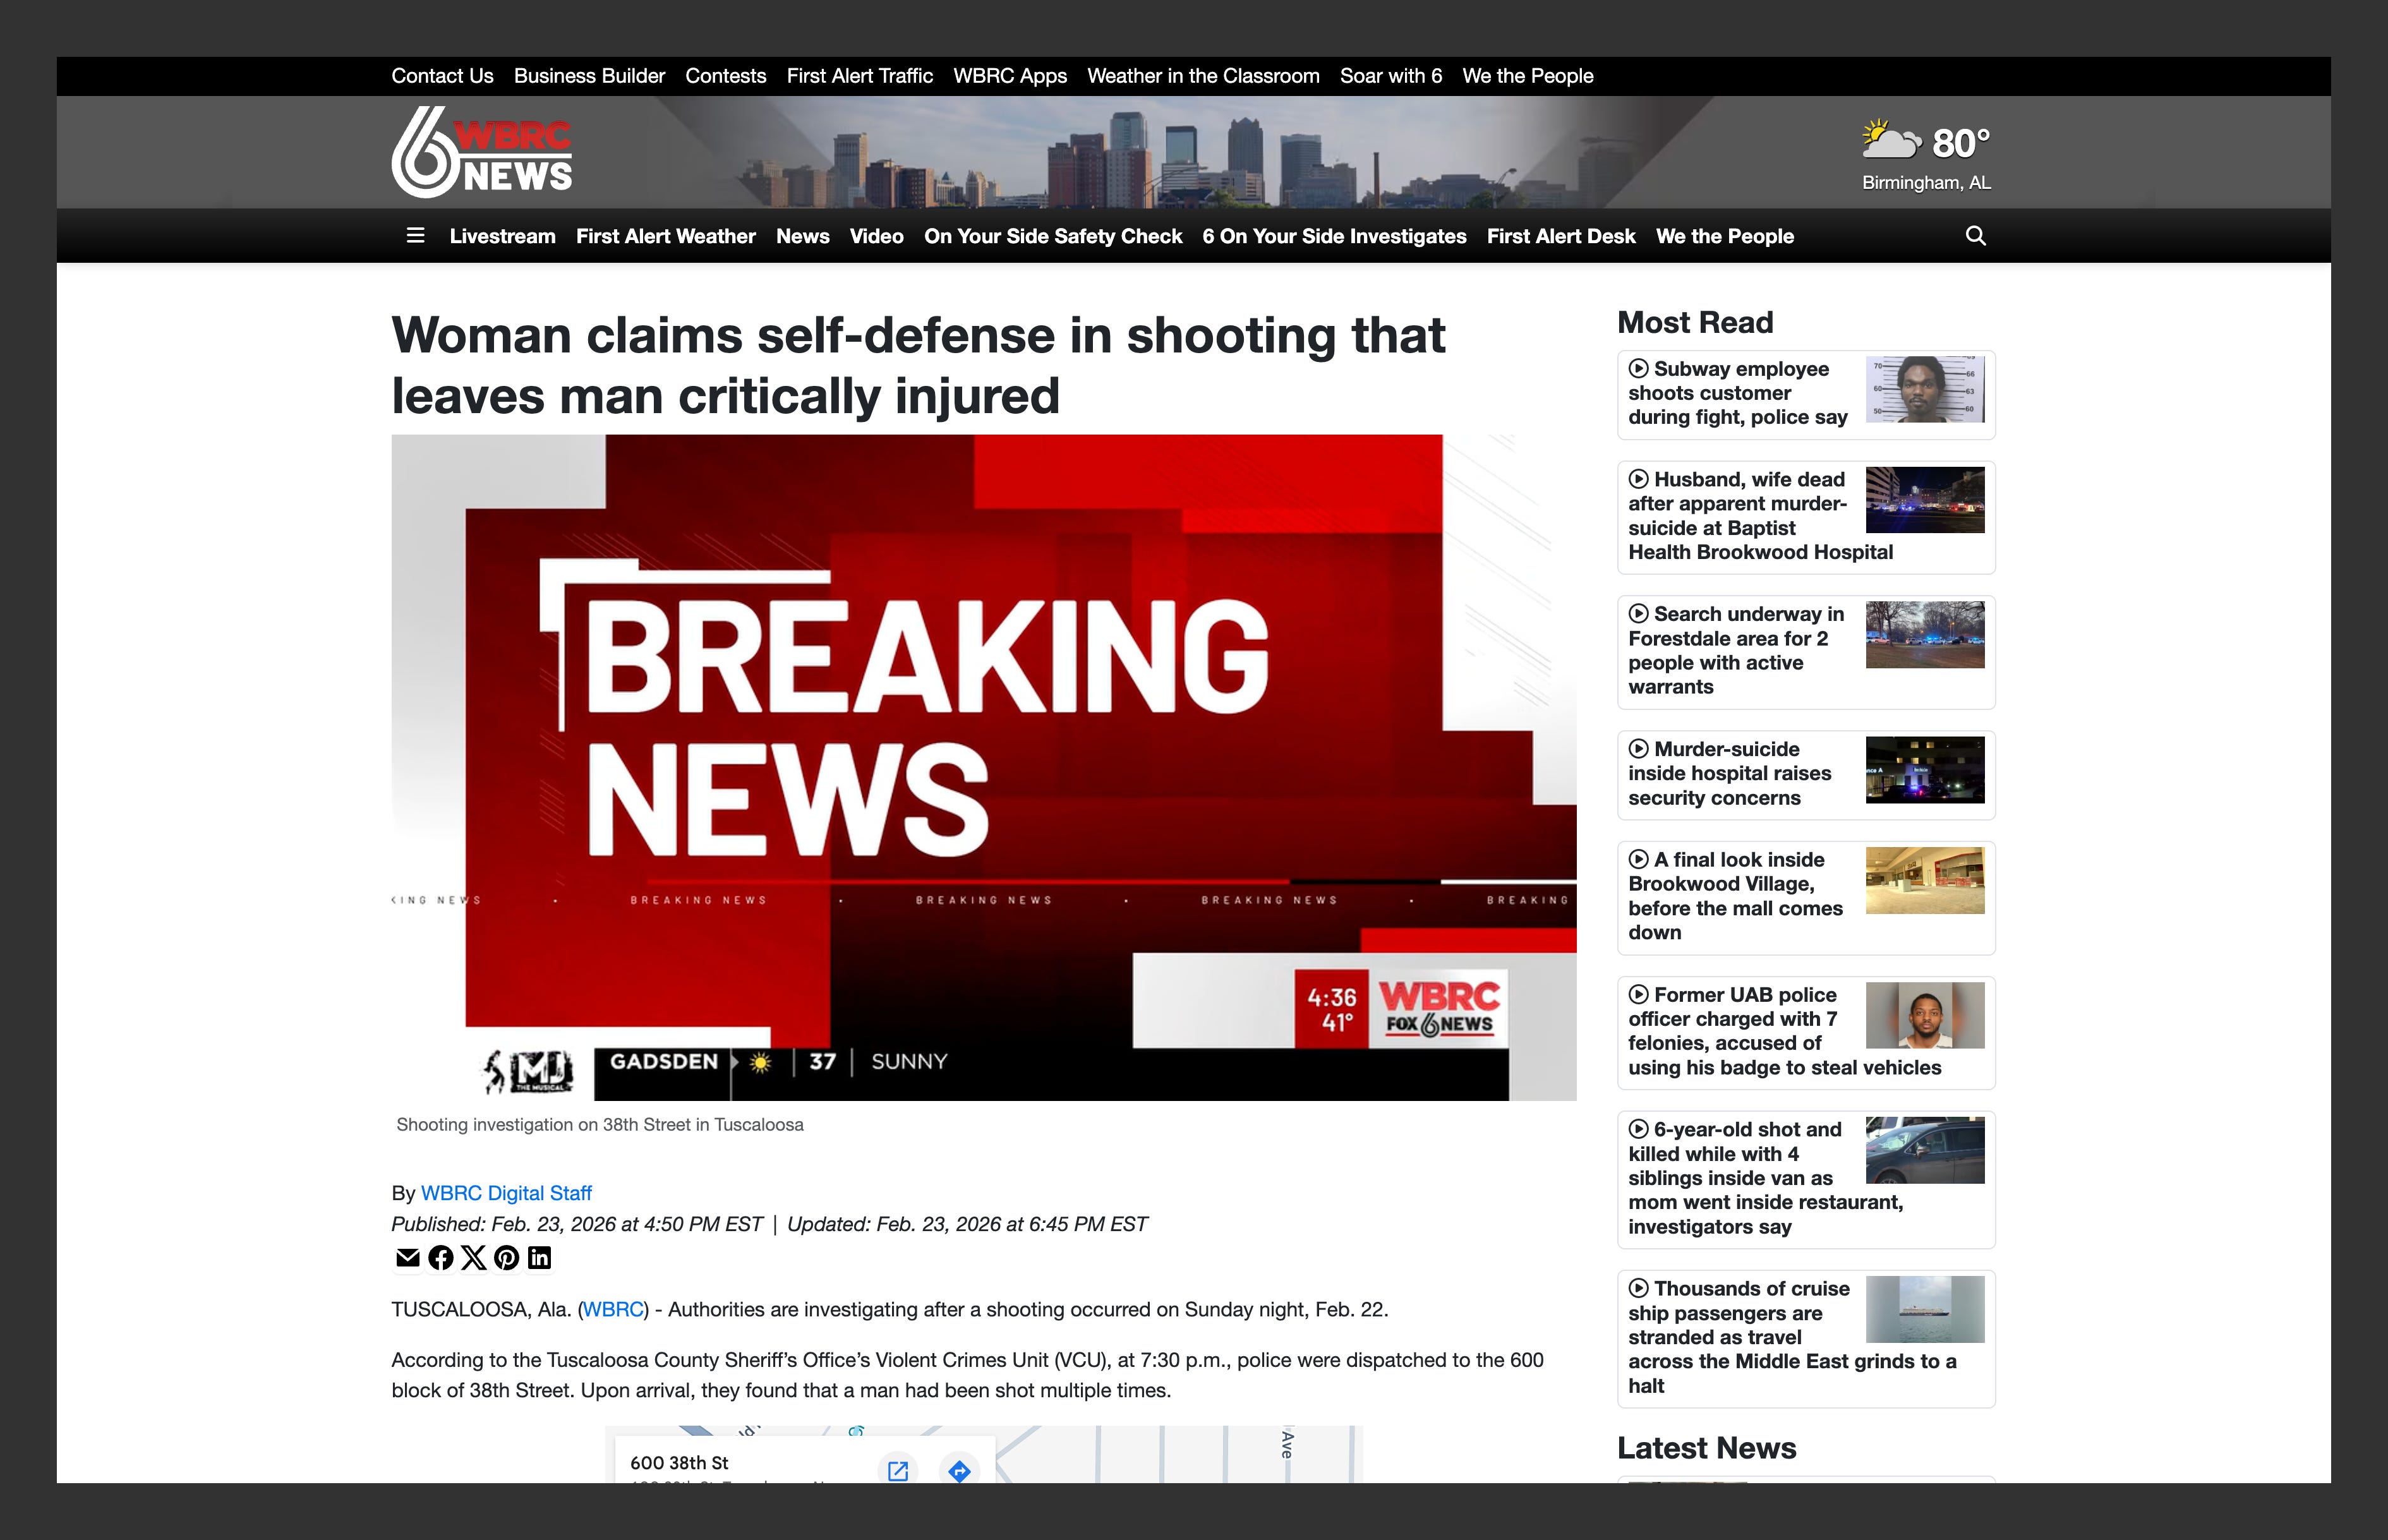Viewport: 2388px width, 1540px height.
Task: Share article on Pinterest
Action: pyautogui.click(x=506, y=1258)
